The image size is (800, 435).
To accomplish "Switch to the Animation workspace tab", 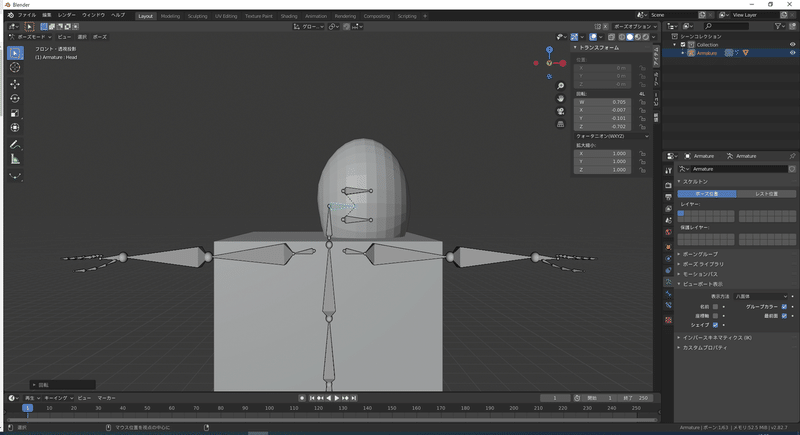I will click(316, 16).
